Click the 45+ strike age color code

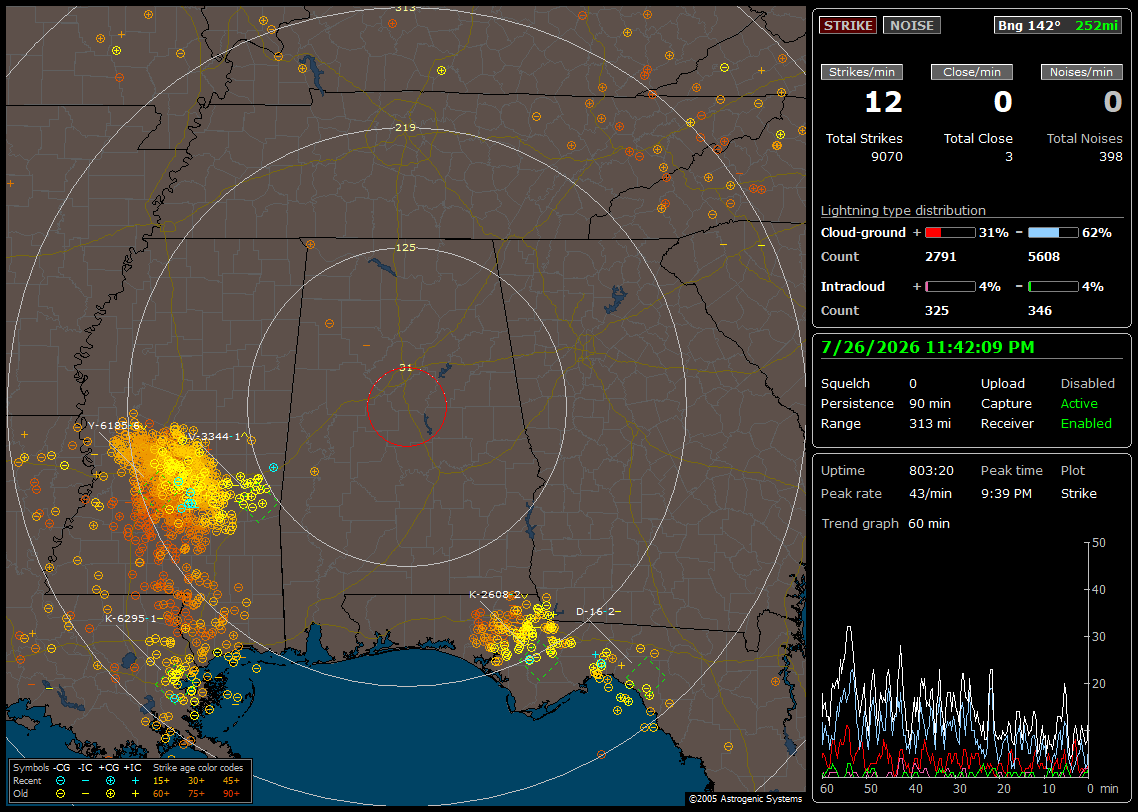coord(231,781)
